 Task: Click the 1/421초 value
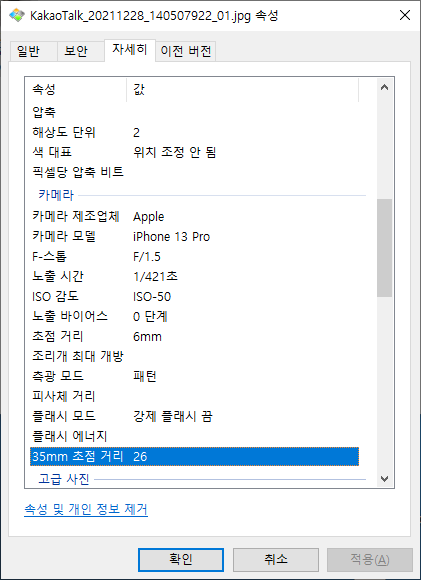tap(155, 276)
